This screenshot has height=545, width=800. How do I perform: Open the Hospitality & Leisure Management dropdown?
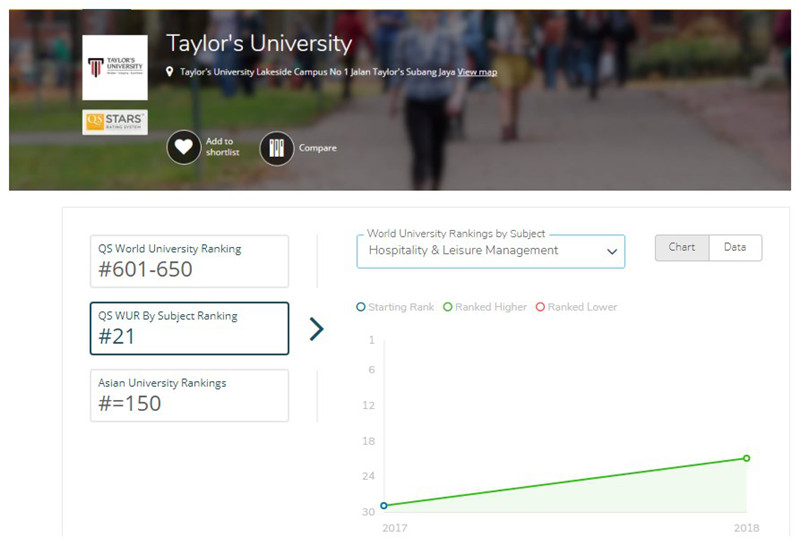pos(491,251)
